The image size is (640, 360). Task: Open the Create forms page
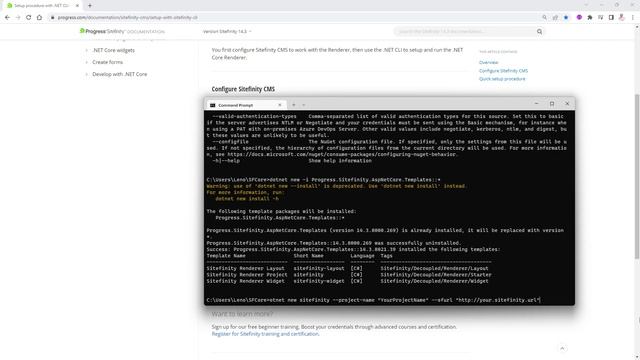pyautogui.click(x=107, y=62)
